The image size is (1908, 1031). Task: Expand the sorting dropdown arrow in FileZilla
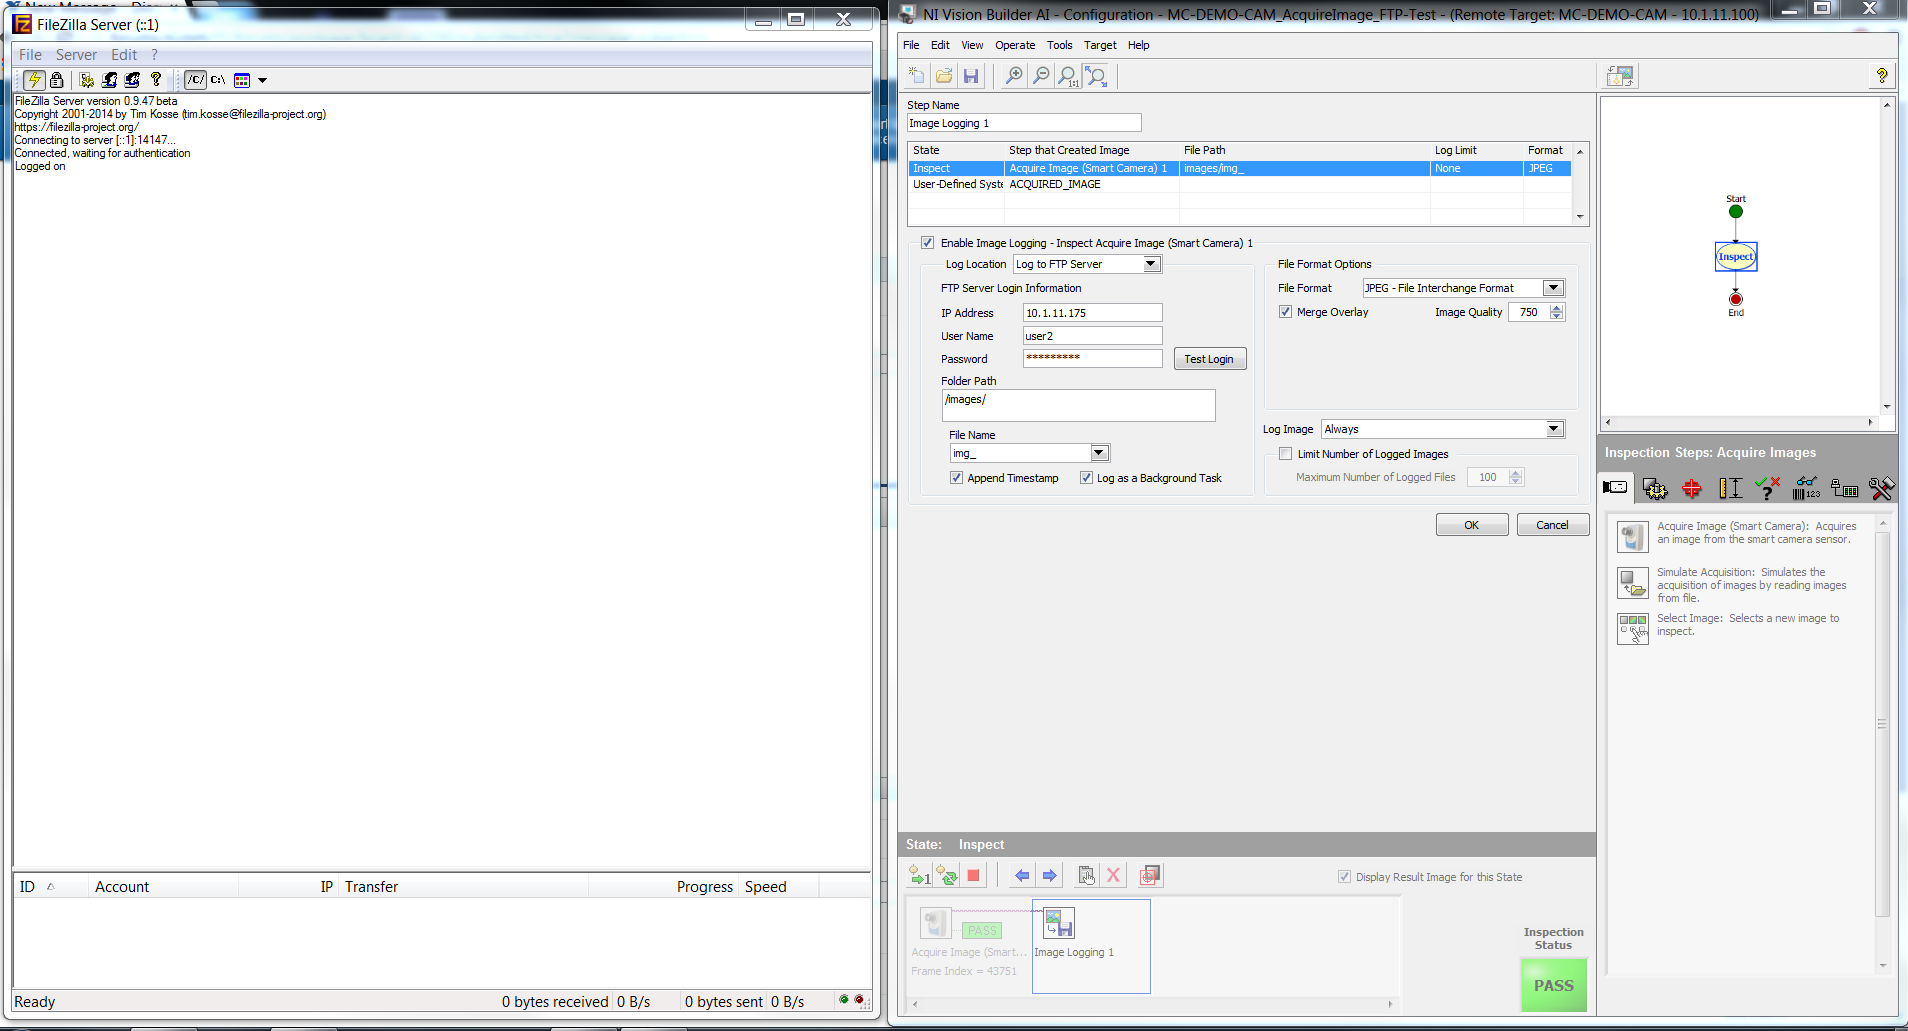(x=263, y=80)
